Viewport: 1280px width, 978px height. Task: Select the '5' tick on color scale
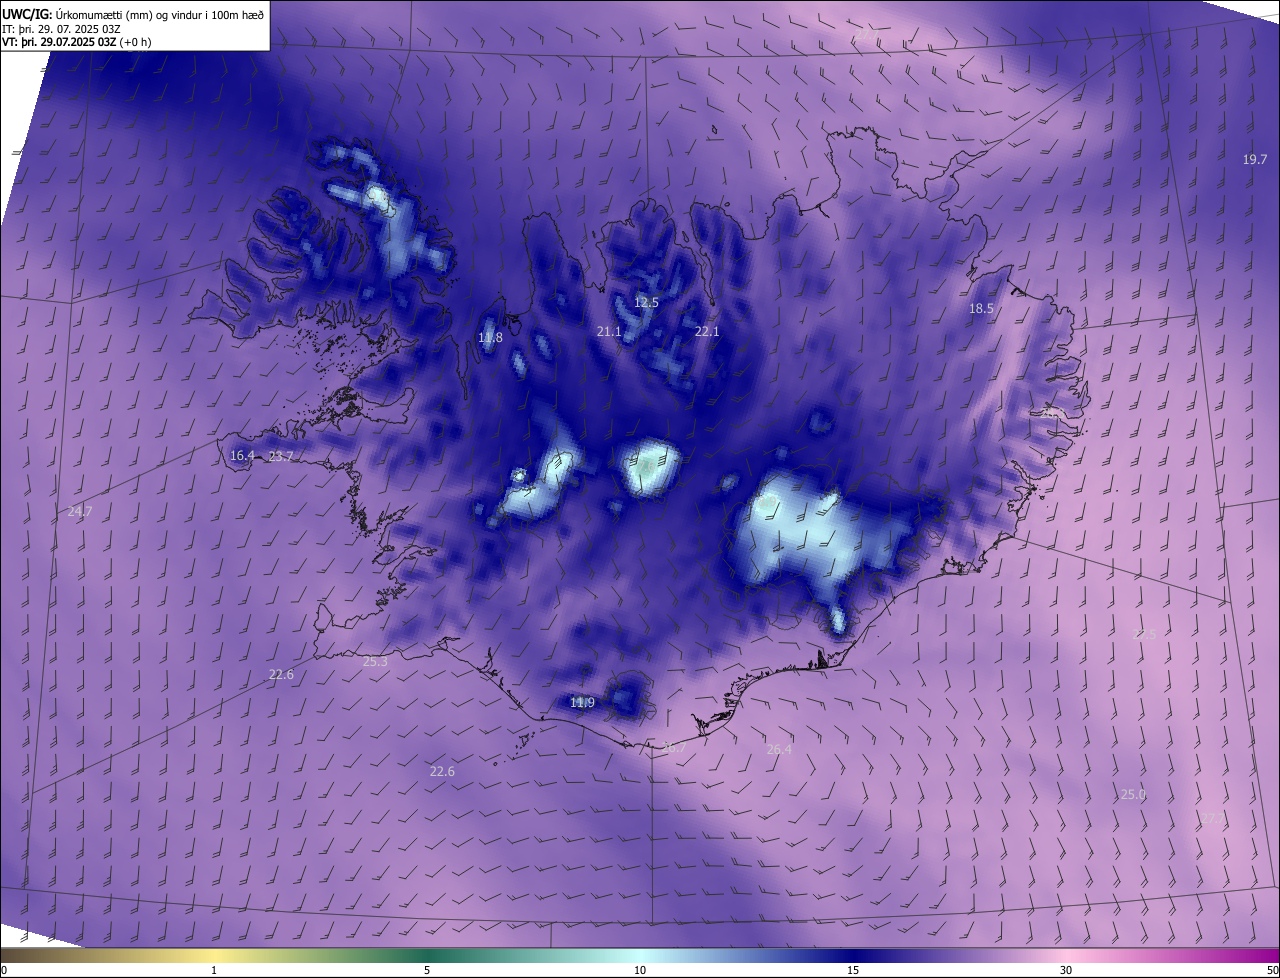[x=427, y=971]
